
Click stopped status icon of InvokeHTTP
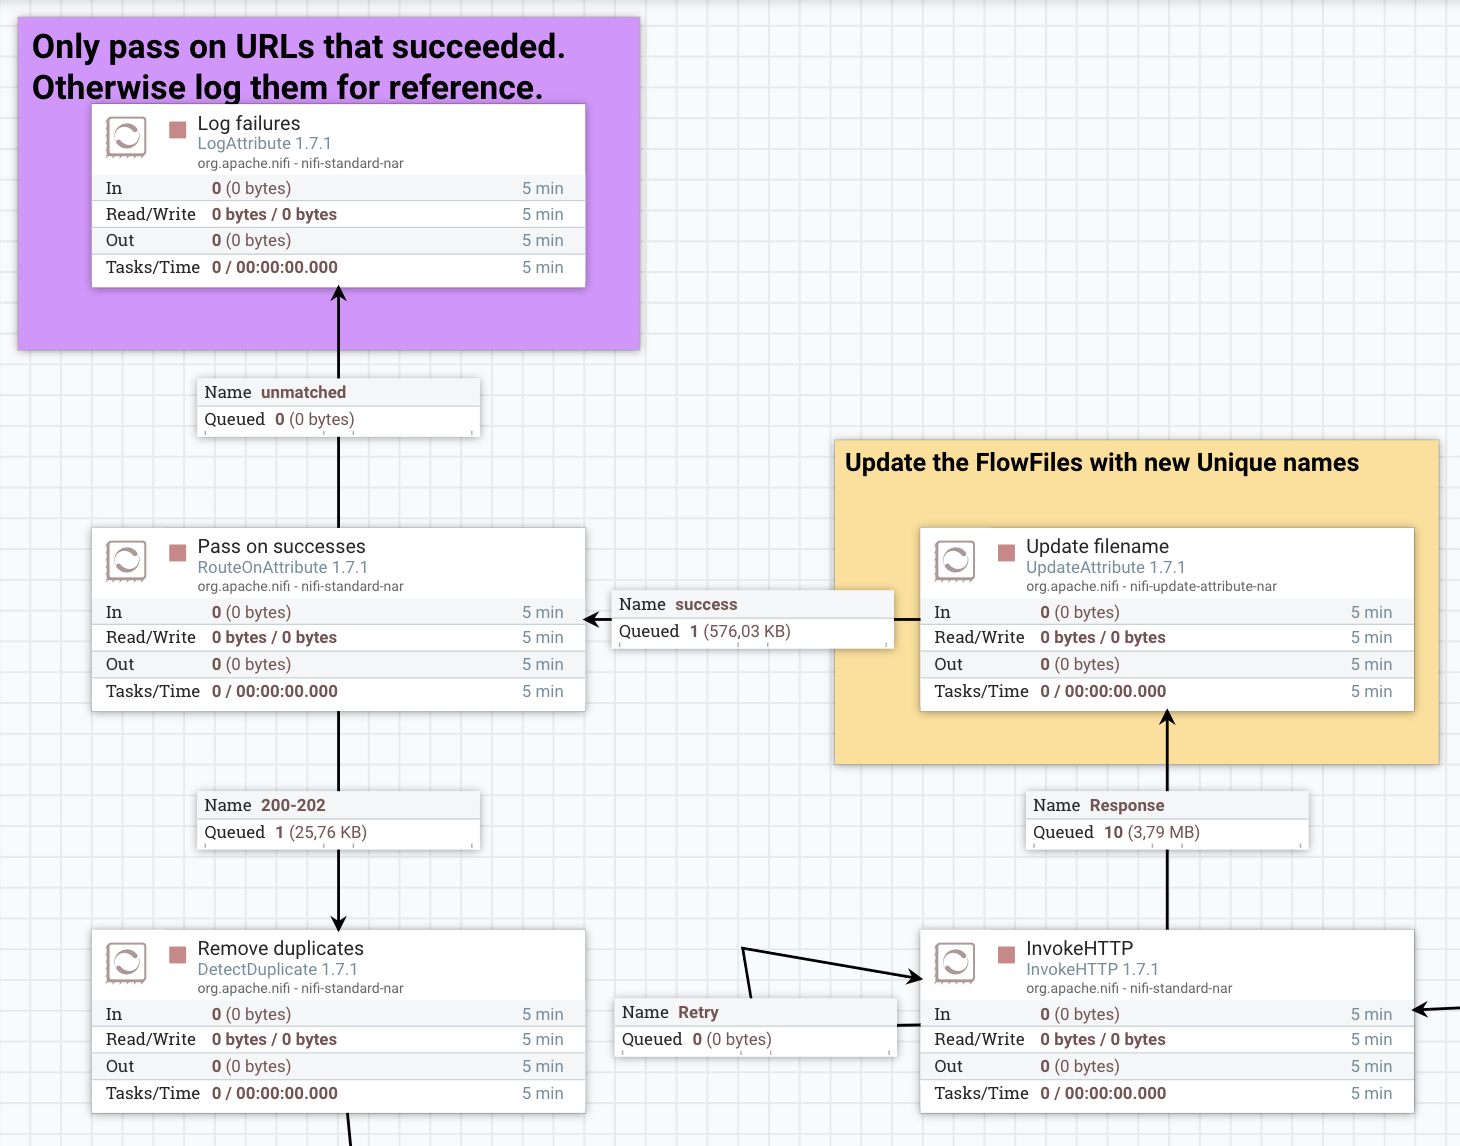pos(1007,955)
